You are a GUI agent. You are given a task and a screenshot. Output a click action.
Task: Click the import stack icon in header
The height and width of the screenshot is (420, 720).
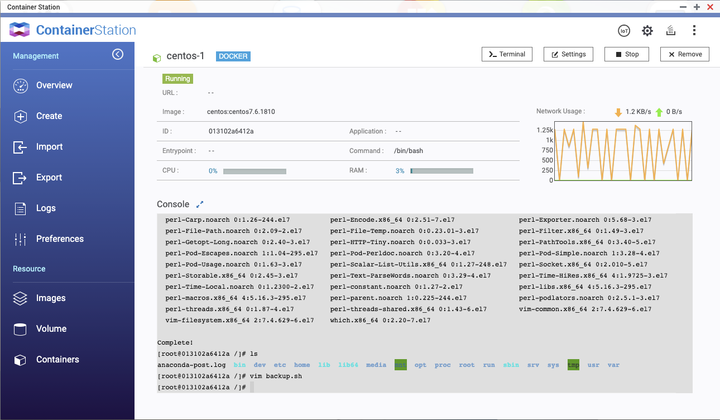click(x=670, y=30)
